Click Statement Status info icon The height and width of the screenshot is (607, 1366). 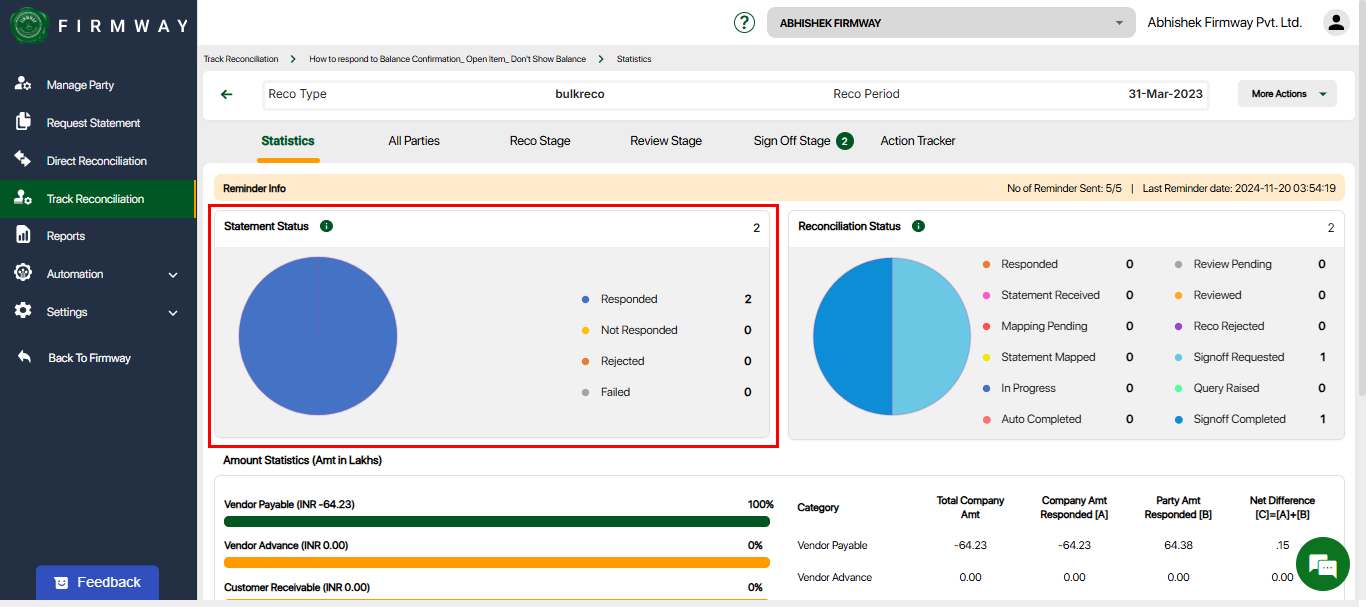tap(326, 226)
